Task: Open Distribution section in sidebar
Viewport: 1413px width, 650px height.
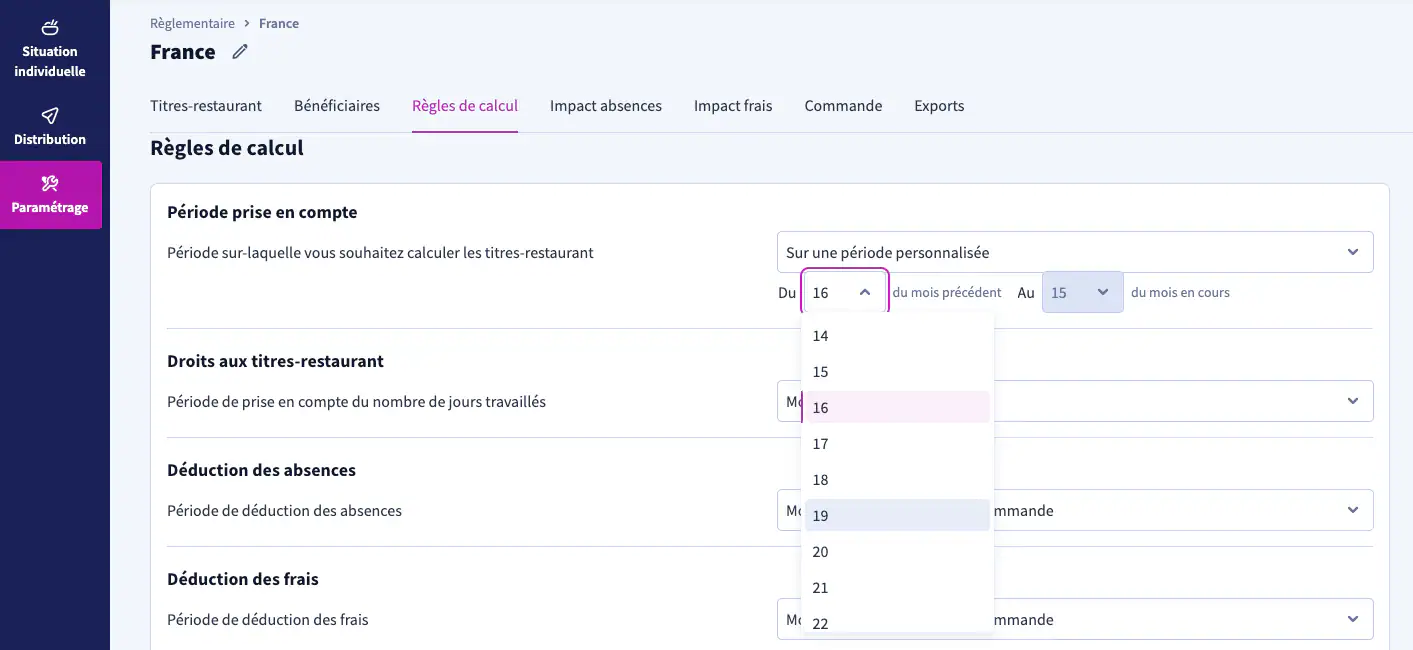Action: point(50,127)
